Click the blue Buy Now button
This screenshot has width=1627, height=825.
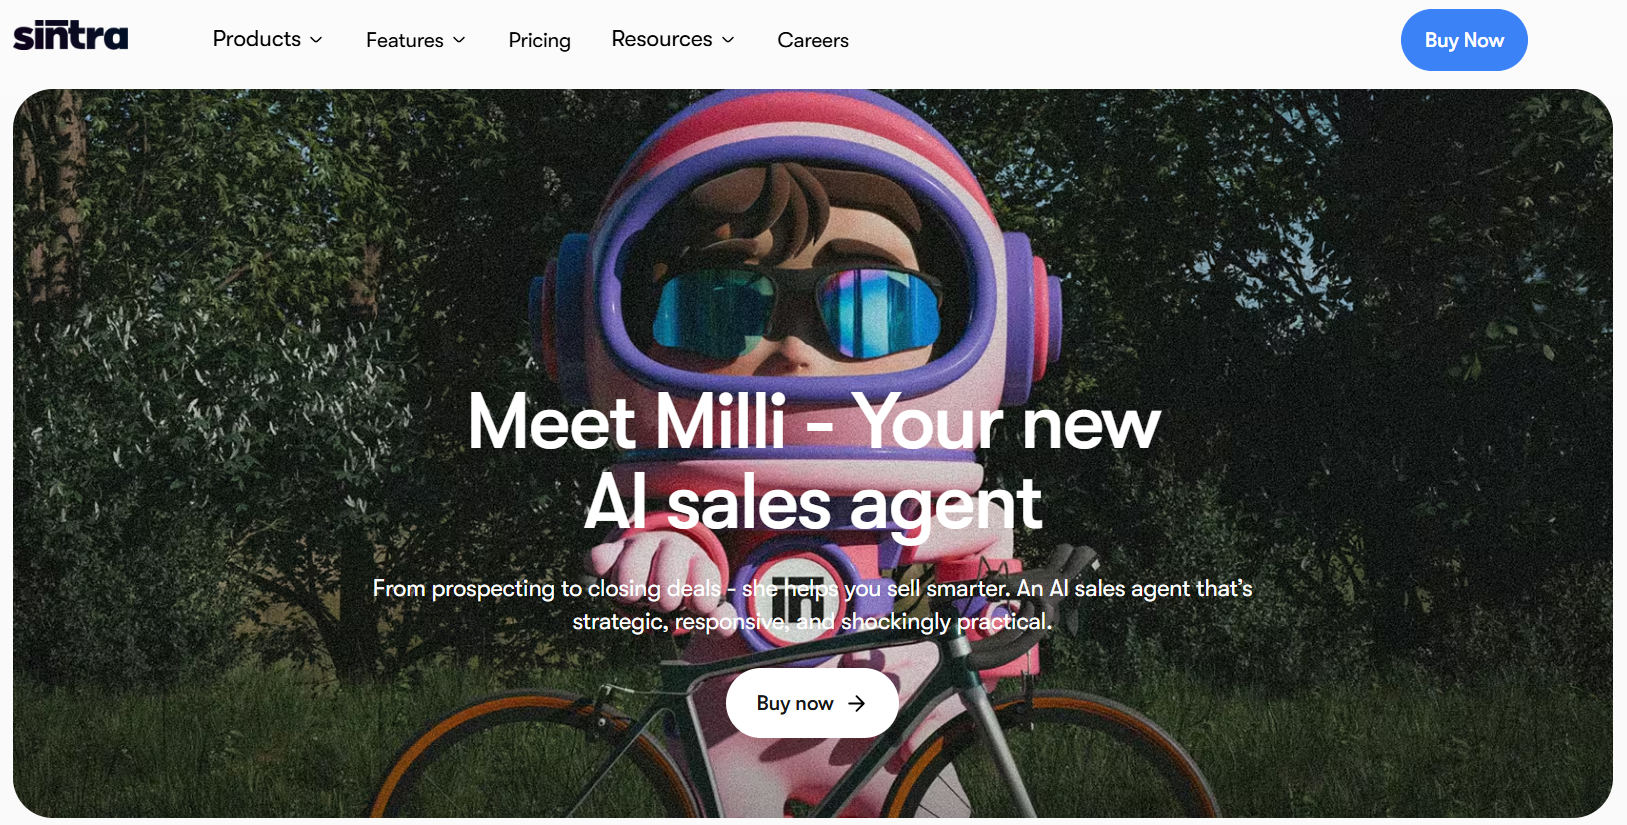[1464, 40]
